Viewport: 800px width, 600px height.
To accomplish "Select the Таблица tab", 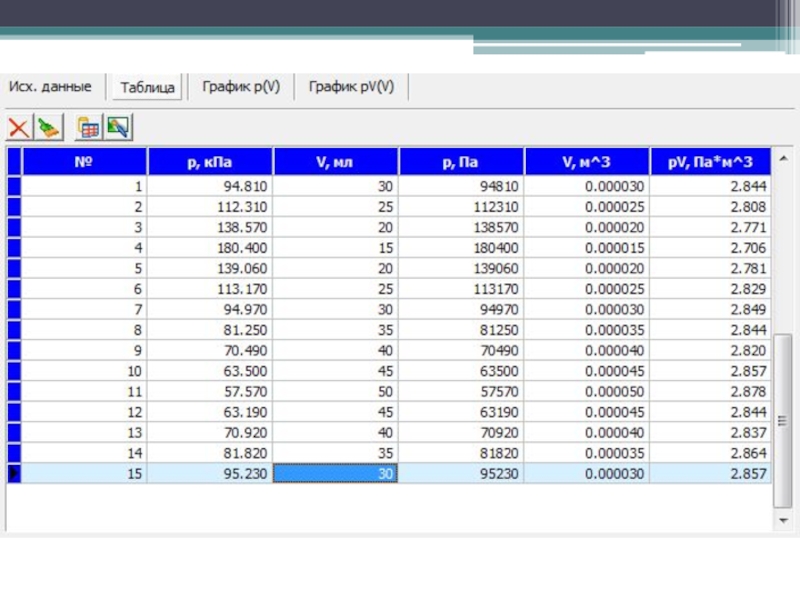I will (148, 88).
